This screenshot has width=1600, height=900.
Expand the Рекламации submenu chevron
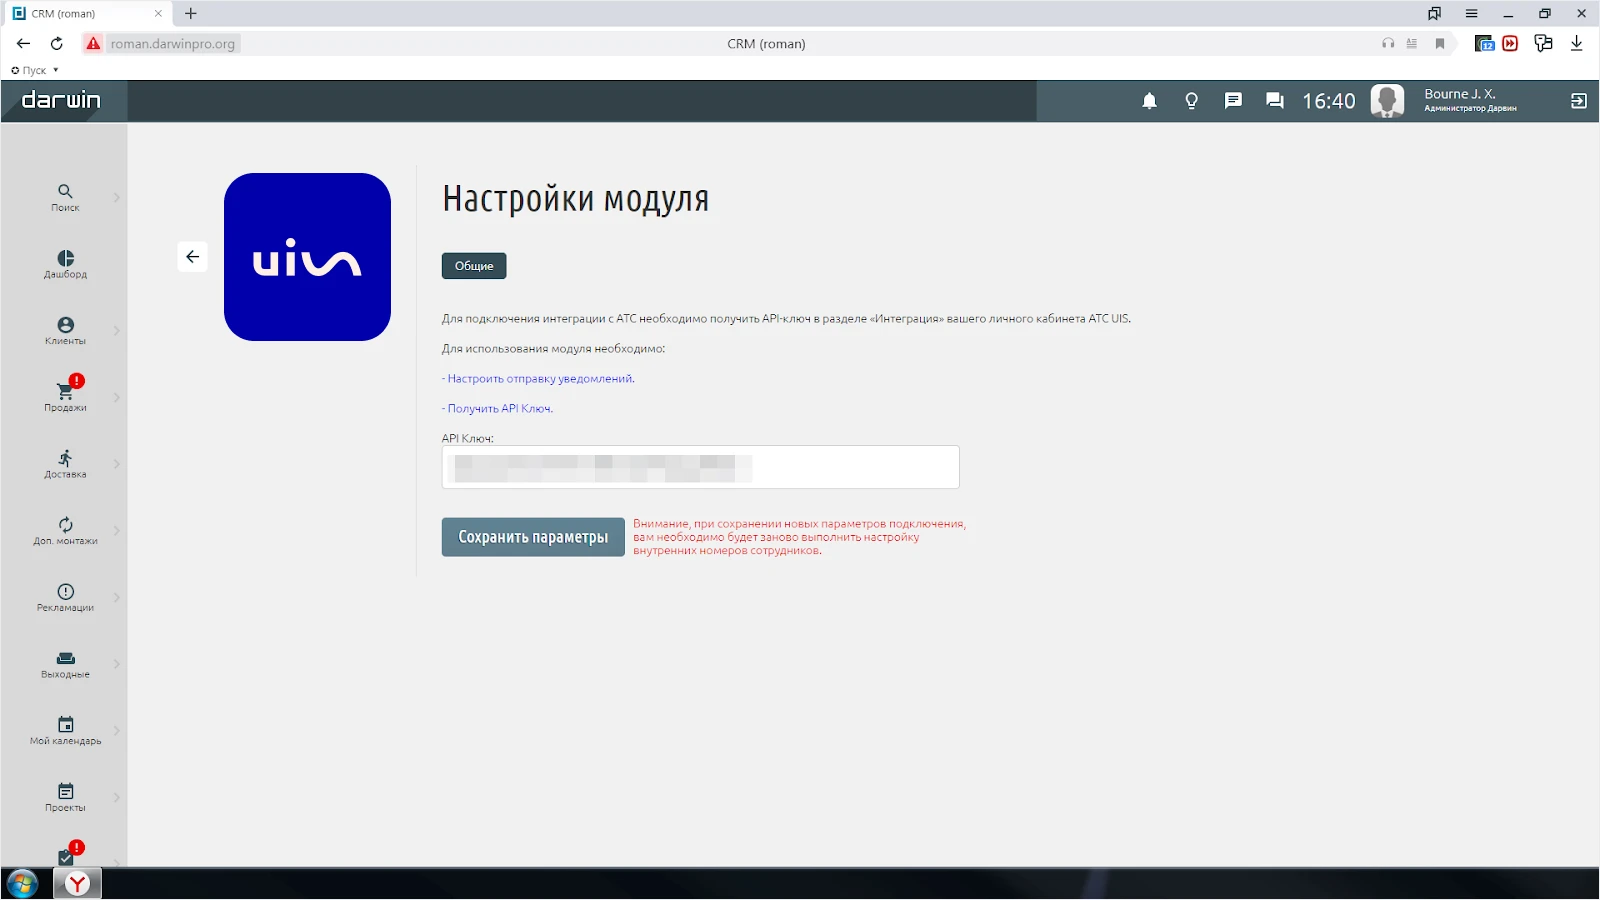116,598
